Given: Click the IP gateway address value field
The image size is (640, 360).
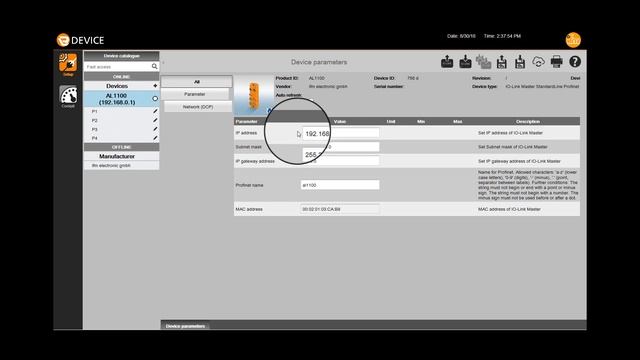Looking at the screenshot, I should coord(340,161).
